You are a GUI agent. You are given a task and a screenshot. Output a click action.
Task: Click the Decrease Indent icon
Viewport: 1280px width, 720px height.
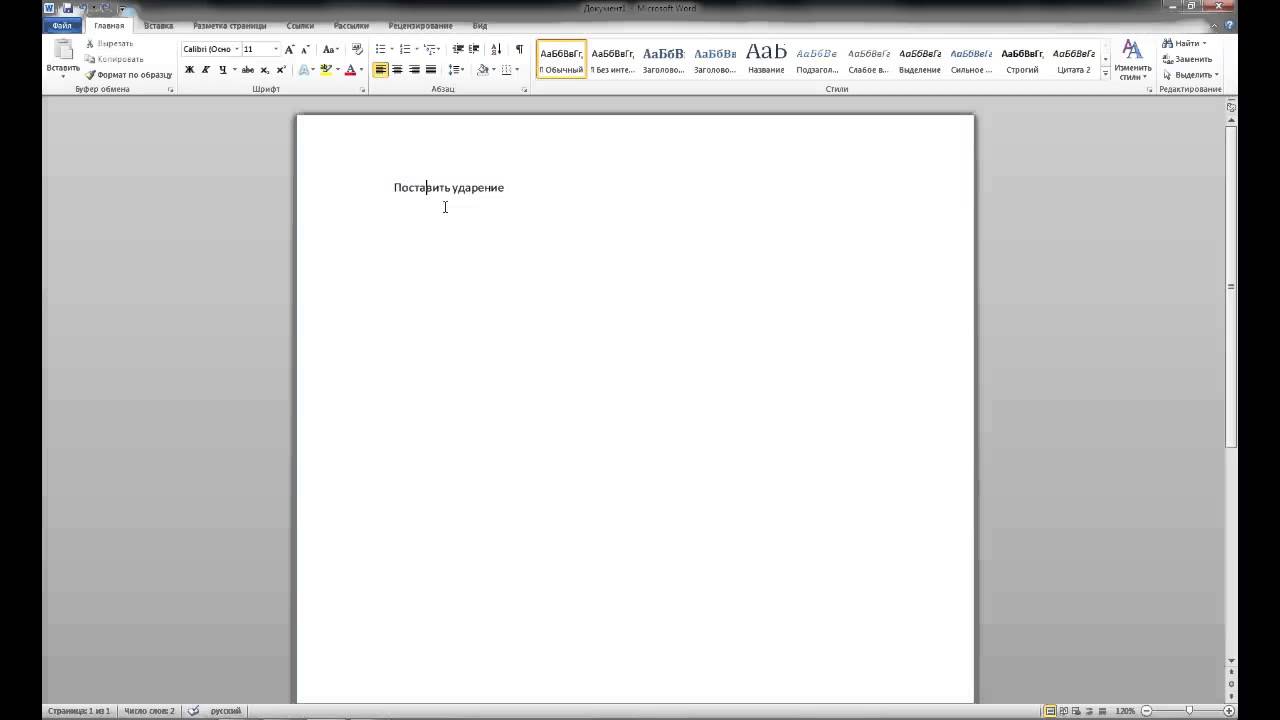[x=458, y=49]
